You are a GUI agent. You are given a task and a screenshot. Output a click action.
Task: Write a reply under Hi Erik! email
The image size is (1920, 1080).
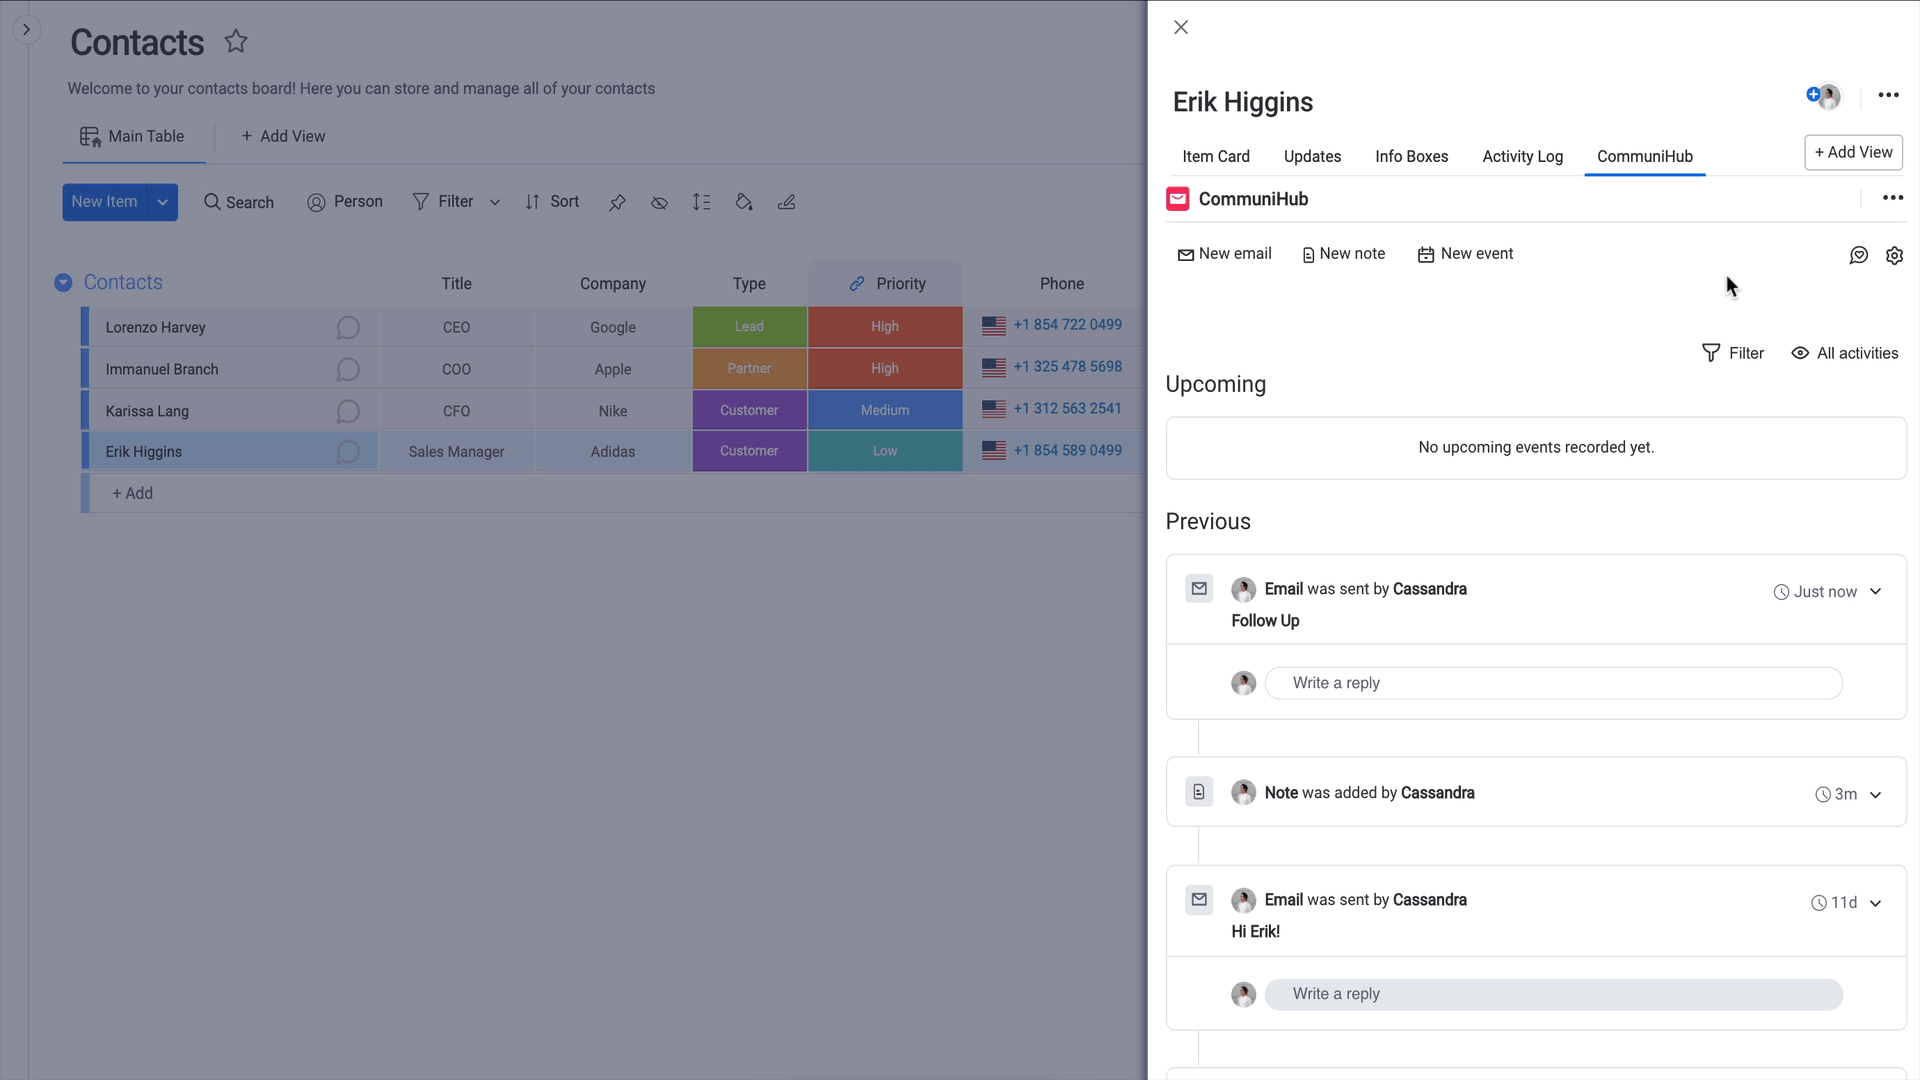click(1553, 994)
